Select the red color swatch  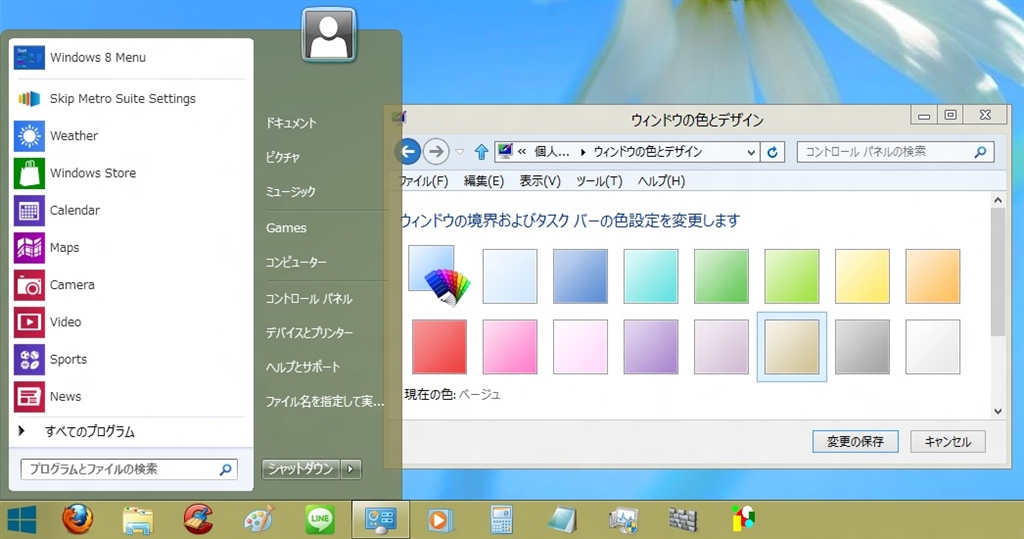[x=439, y=346]
